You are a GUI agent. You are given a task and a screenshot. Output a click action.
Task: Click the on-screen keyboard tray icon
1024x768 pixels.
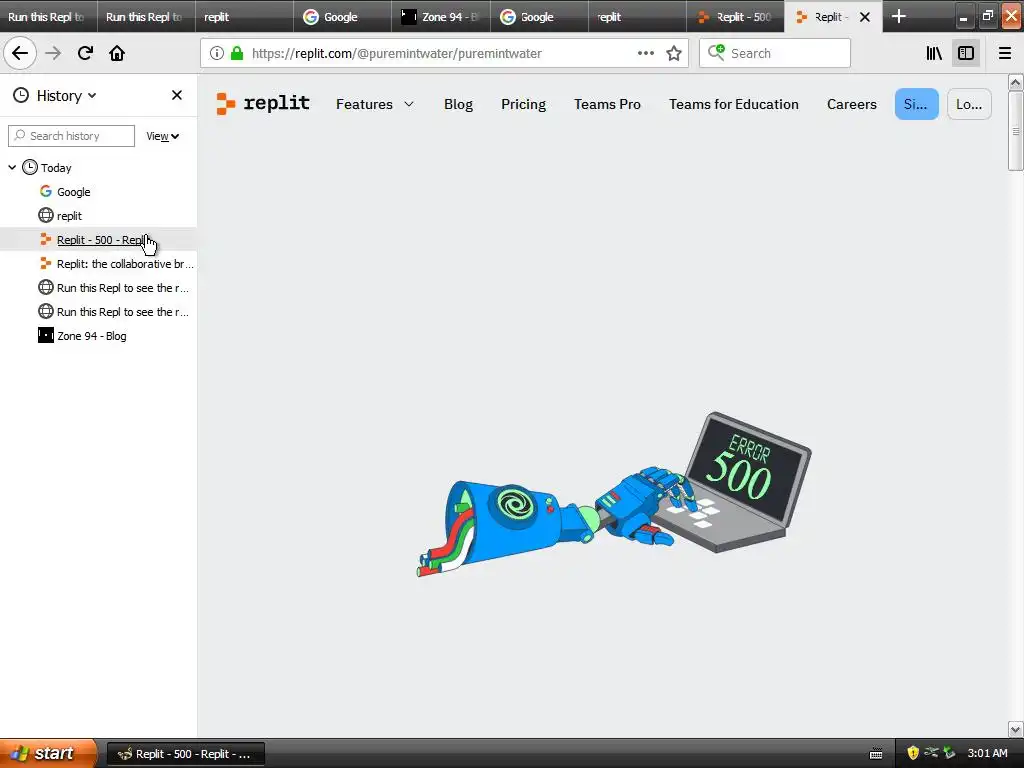(x=876, y=754)
